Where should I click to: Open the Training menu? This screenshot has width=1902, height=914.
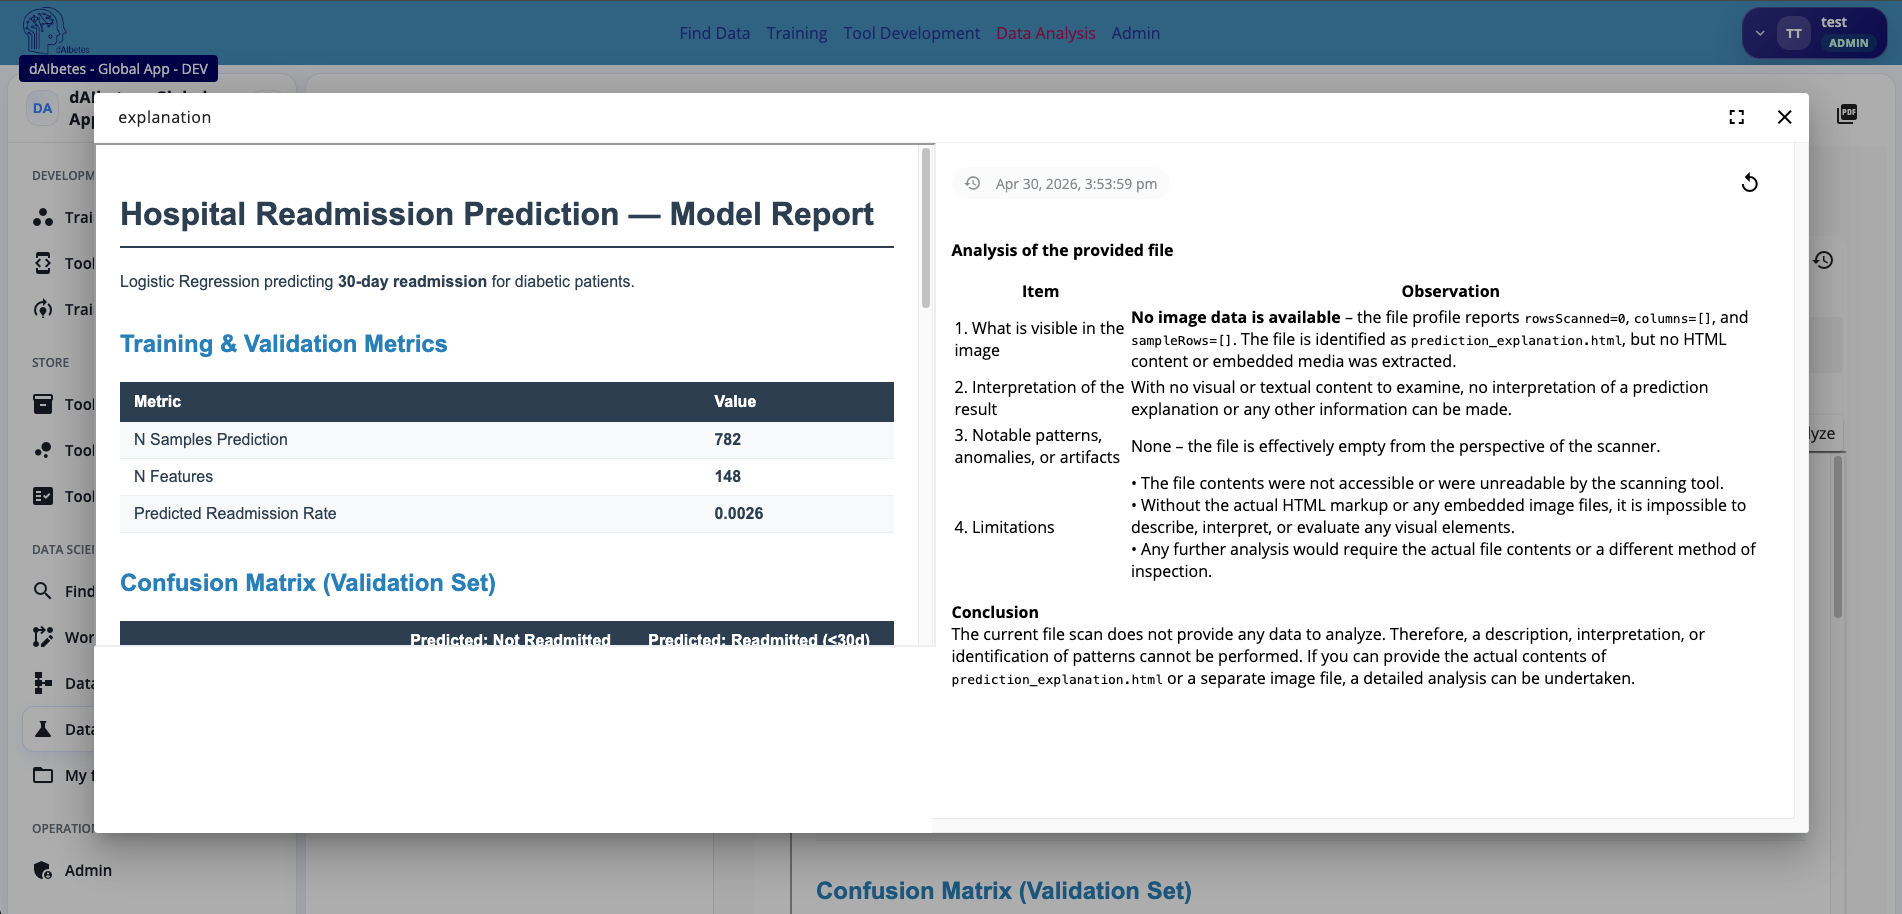tap(796, 33)
